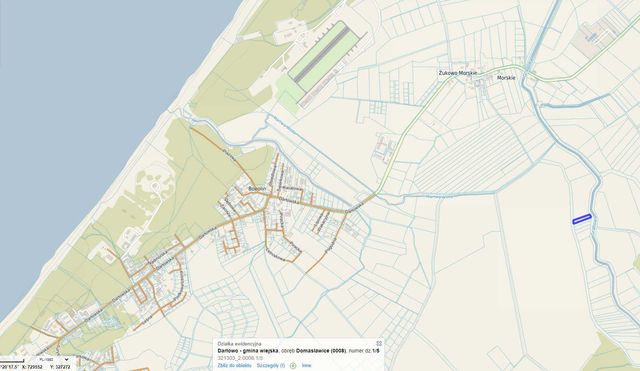640x371 pixels.
Task: Click the map scale bar
Action: (12, 361)
